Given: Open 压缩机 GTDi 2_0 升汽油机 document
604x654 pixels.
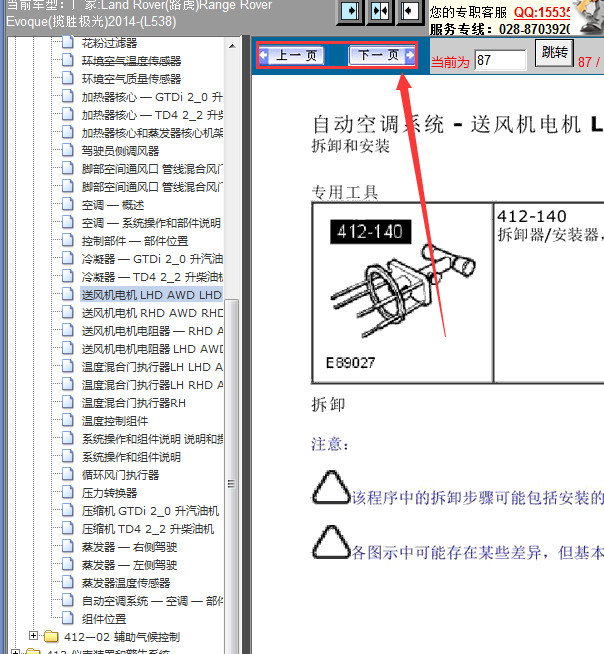Looking at the screenshot, I should click(150, 511).
